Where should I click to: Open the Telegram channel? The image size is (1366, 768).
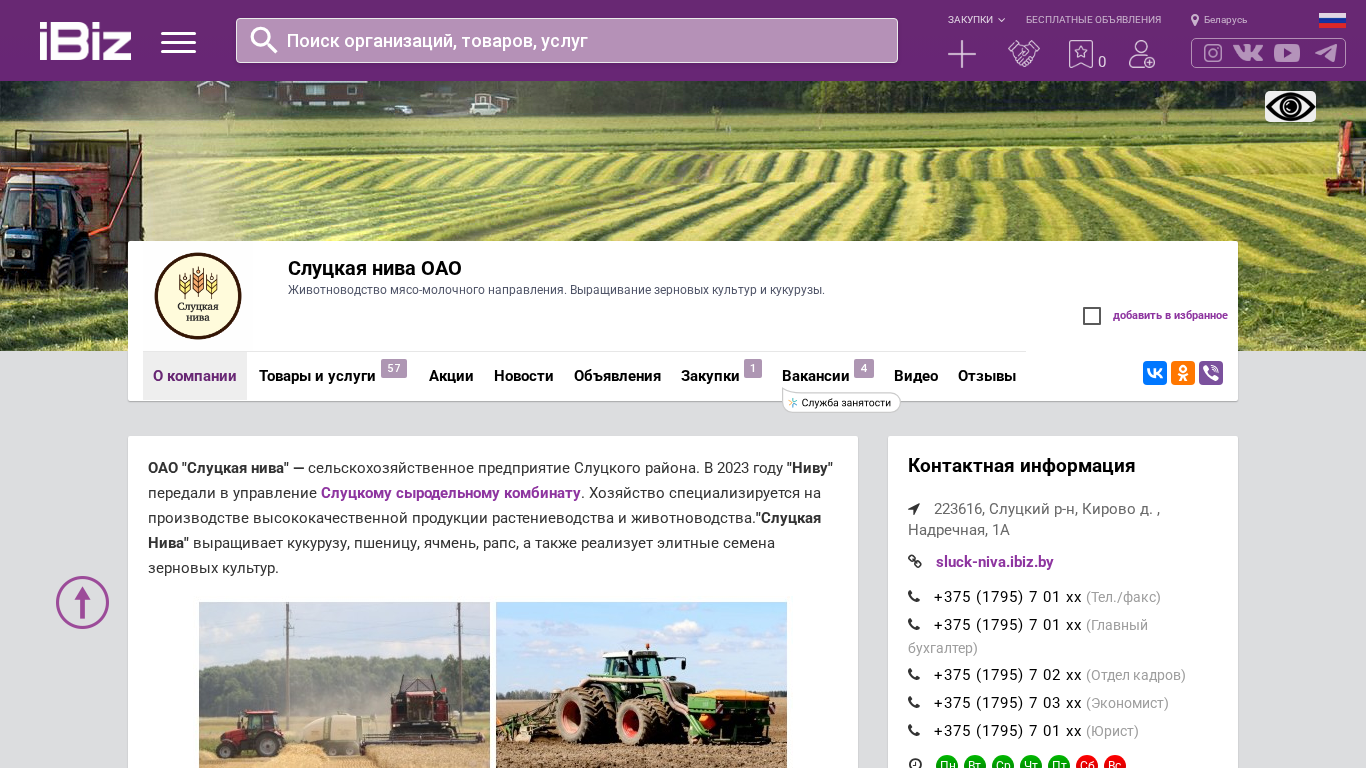1326,53
